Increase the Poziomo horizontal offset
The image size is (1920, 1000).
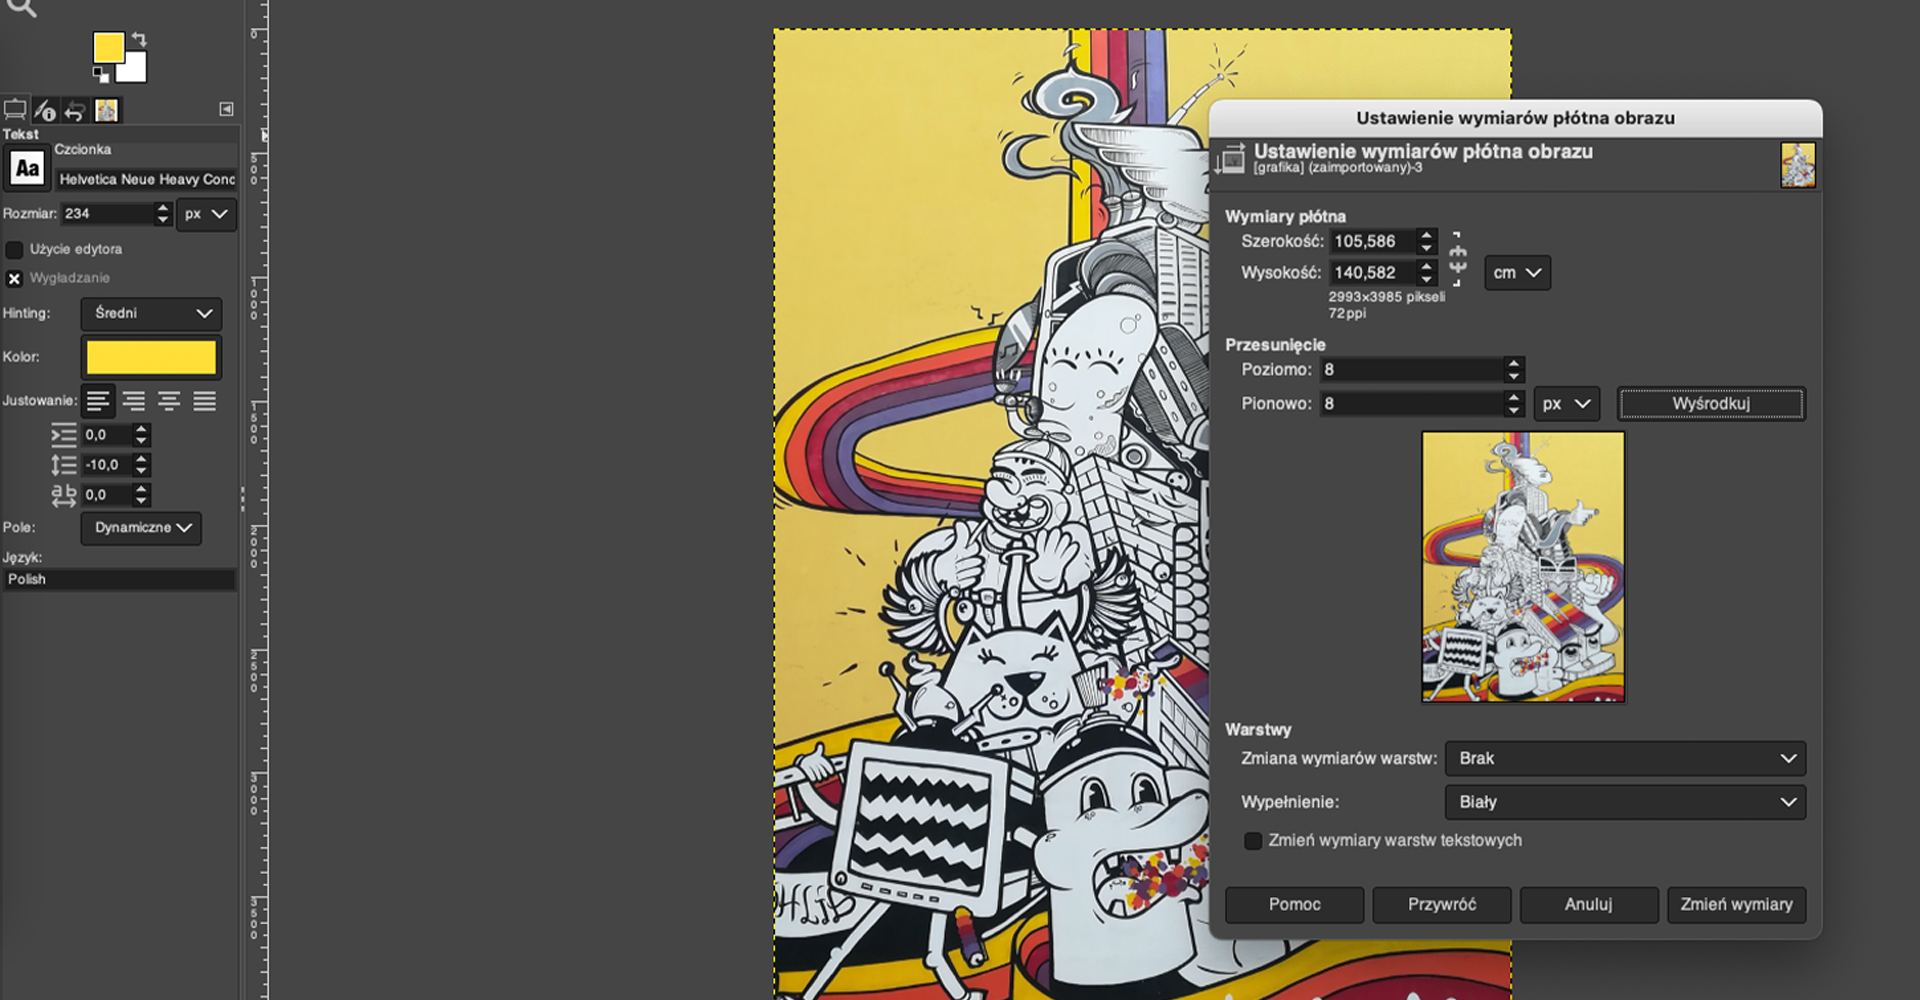point(1514,364)
